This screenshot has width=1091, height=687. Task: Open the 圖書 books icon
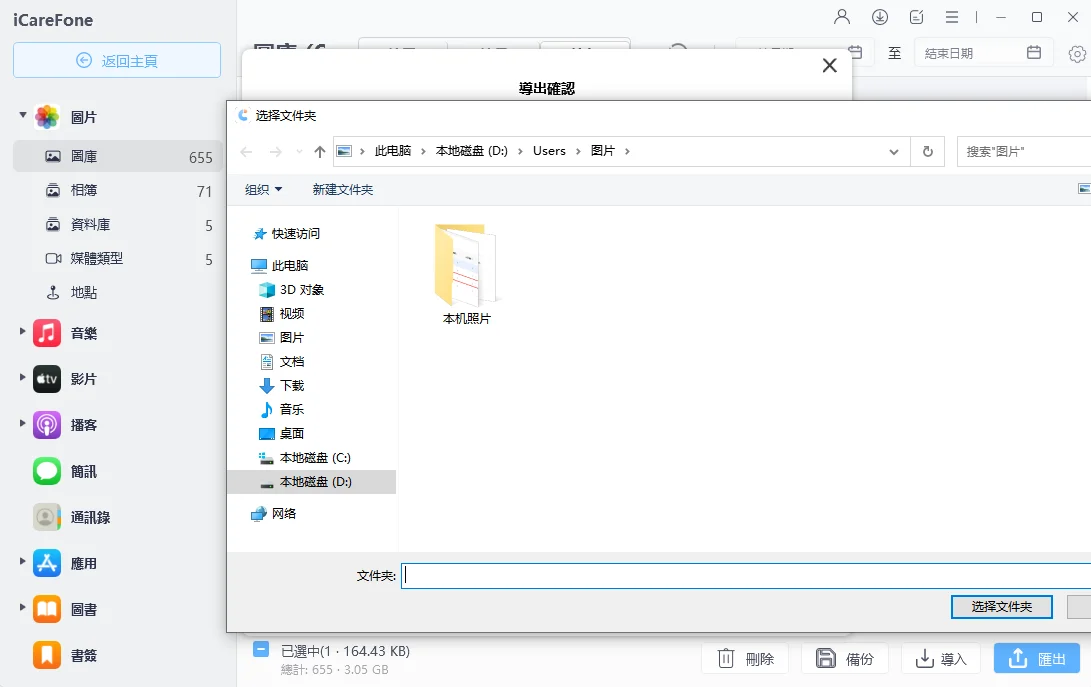[x=47, y=609]
